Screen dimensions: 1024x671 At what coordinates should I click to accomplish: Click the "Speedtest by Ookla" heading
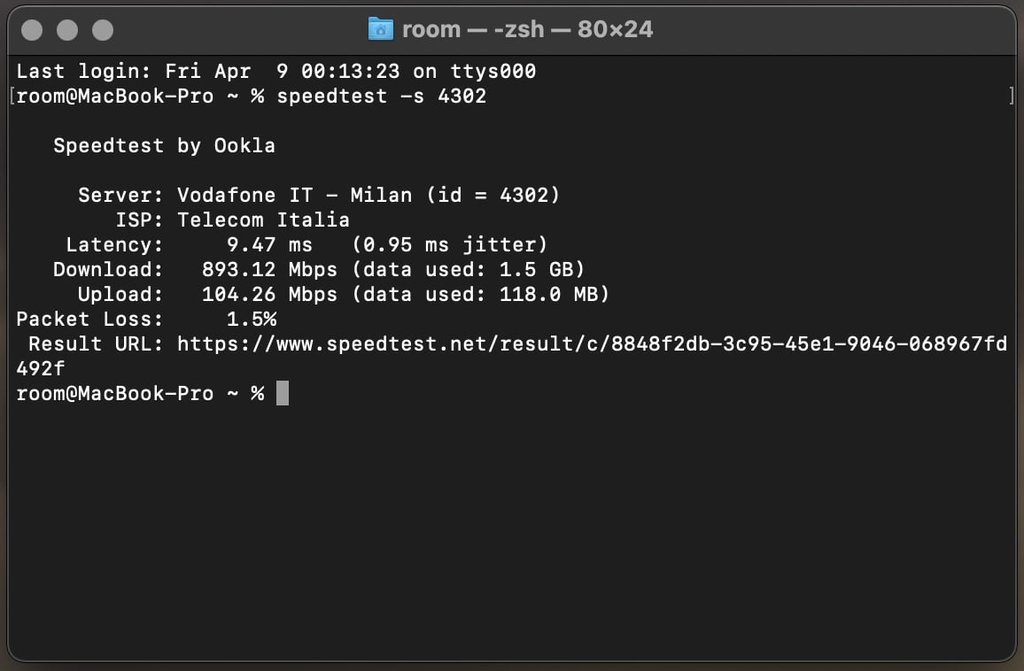(x=165, y=146)
